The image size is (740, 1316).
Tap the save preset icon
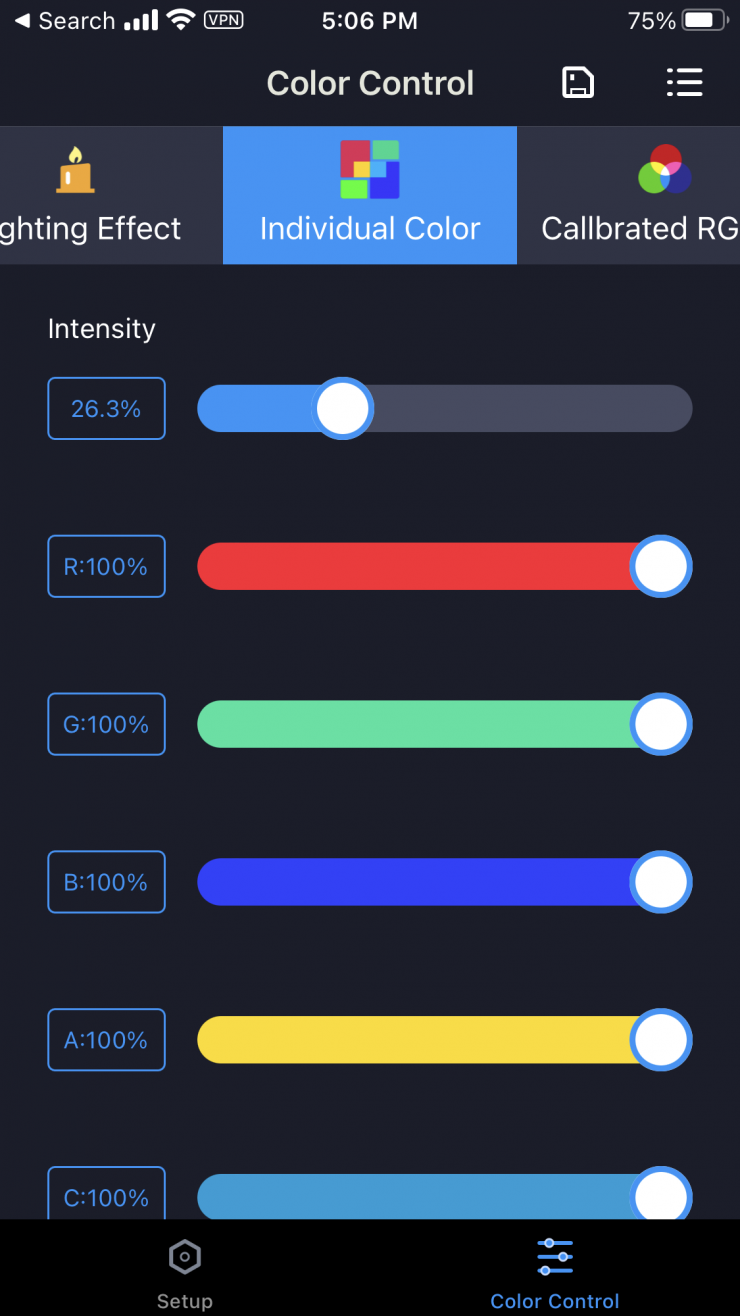(x=578, y=83)
